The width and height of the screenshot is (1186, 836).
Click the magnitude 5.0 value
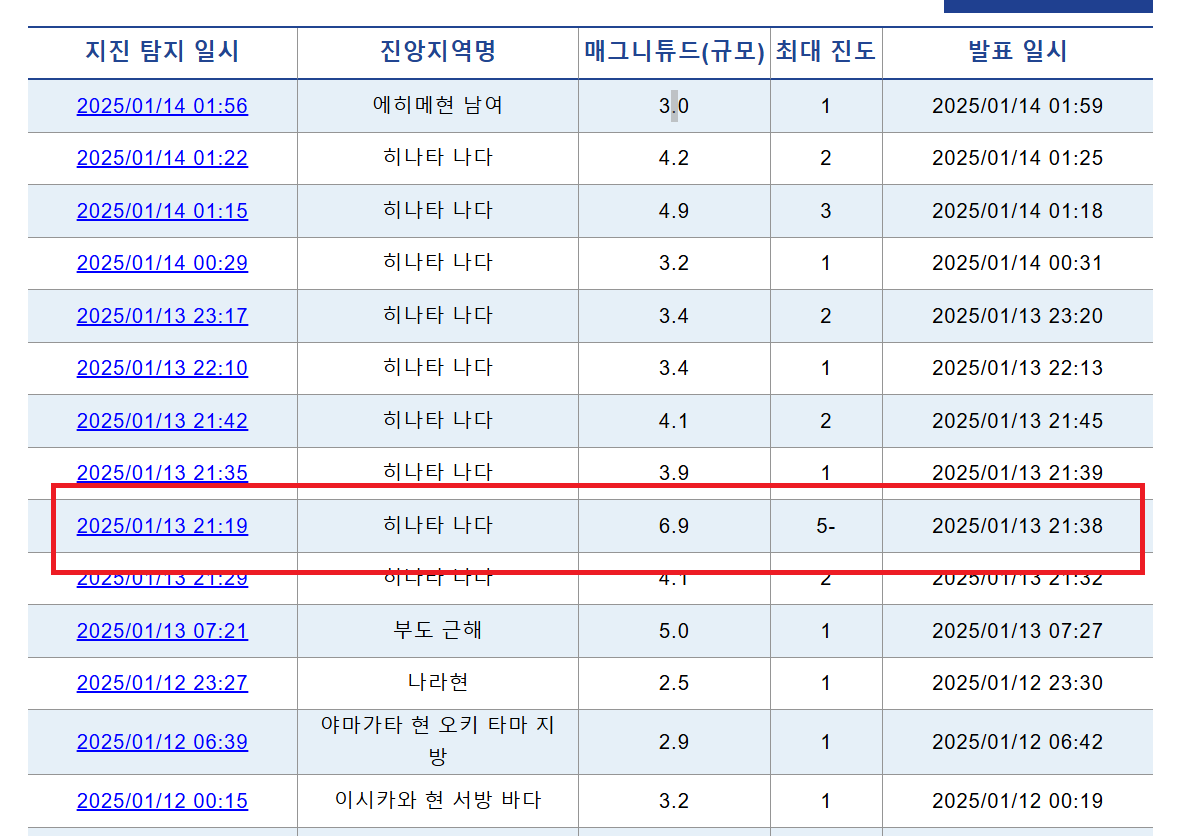tap(674, 631)
